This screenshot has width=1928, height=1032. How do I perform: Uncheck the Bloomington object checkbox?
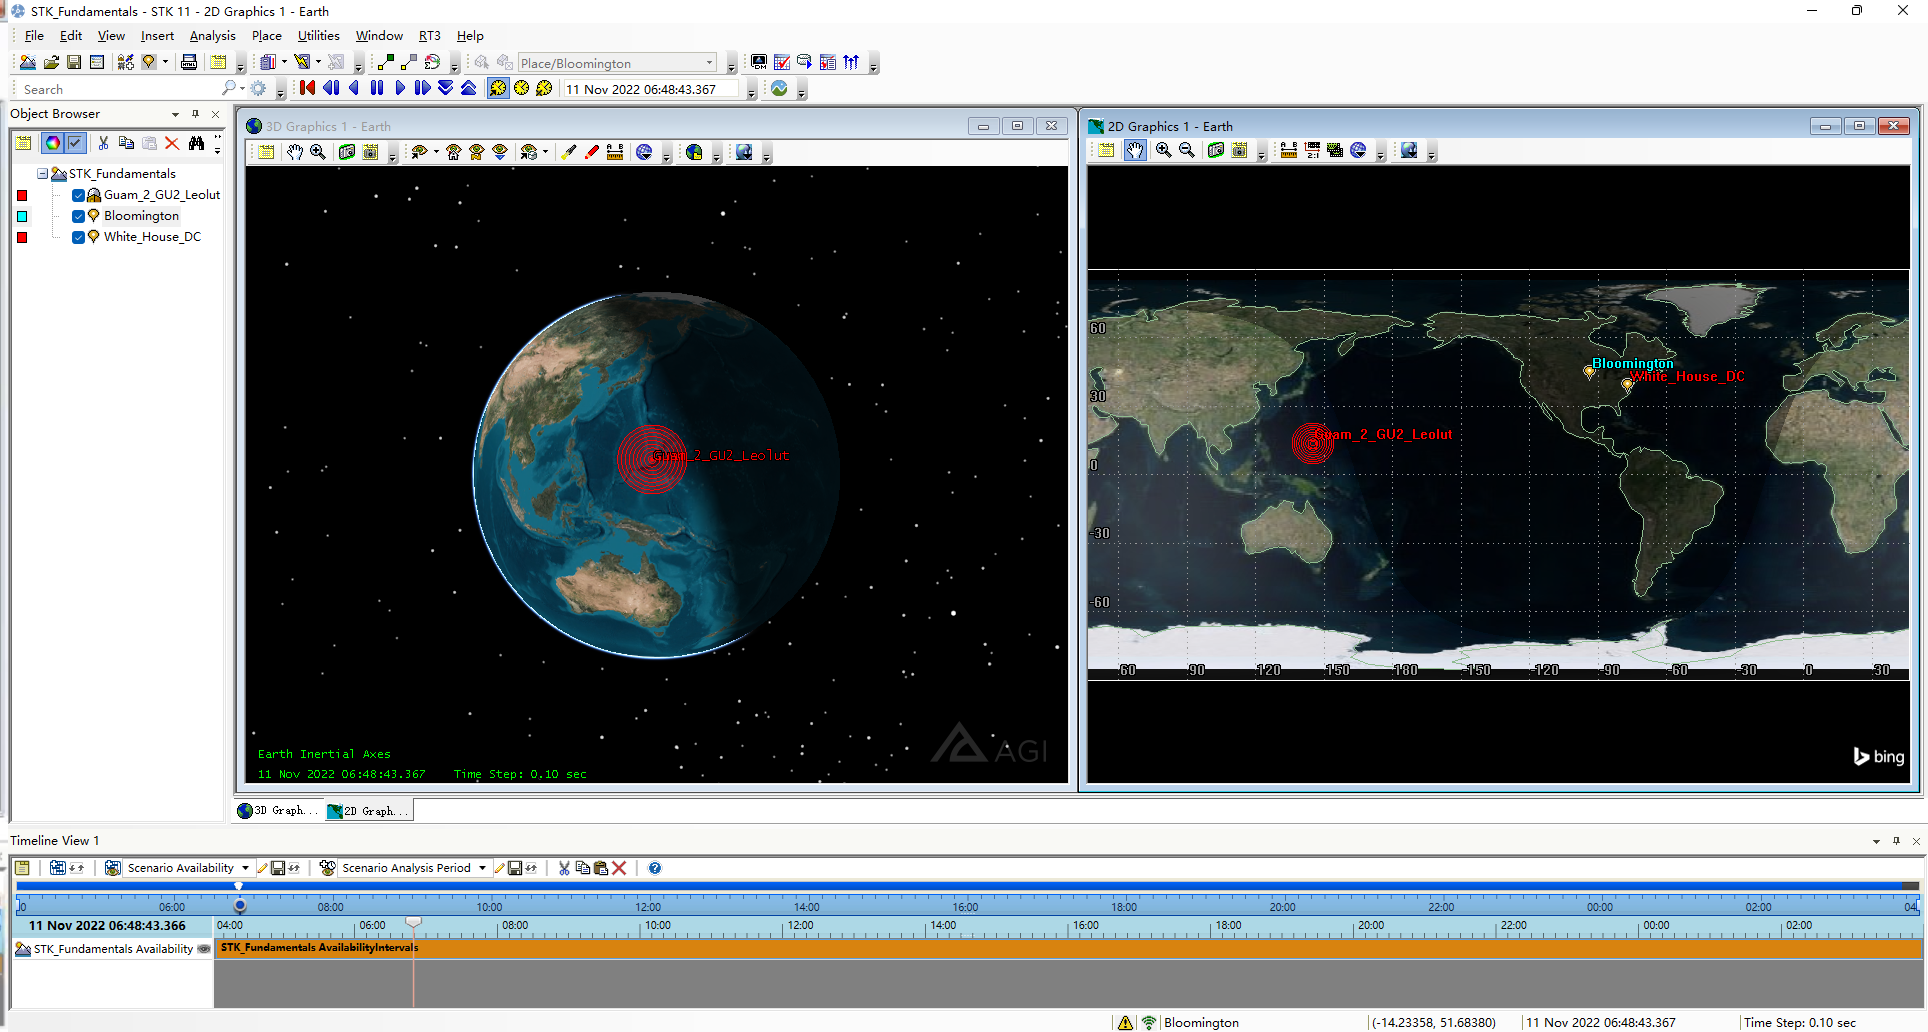(78, 216)
